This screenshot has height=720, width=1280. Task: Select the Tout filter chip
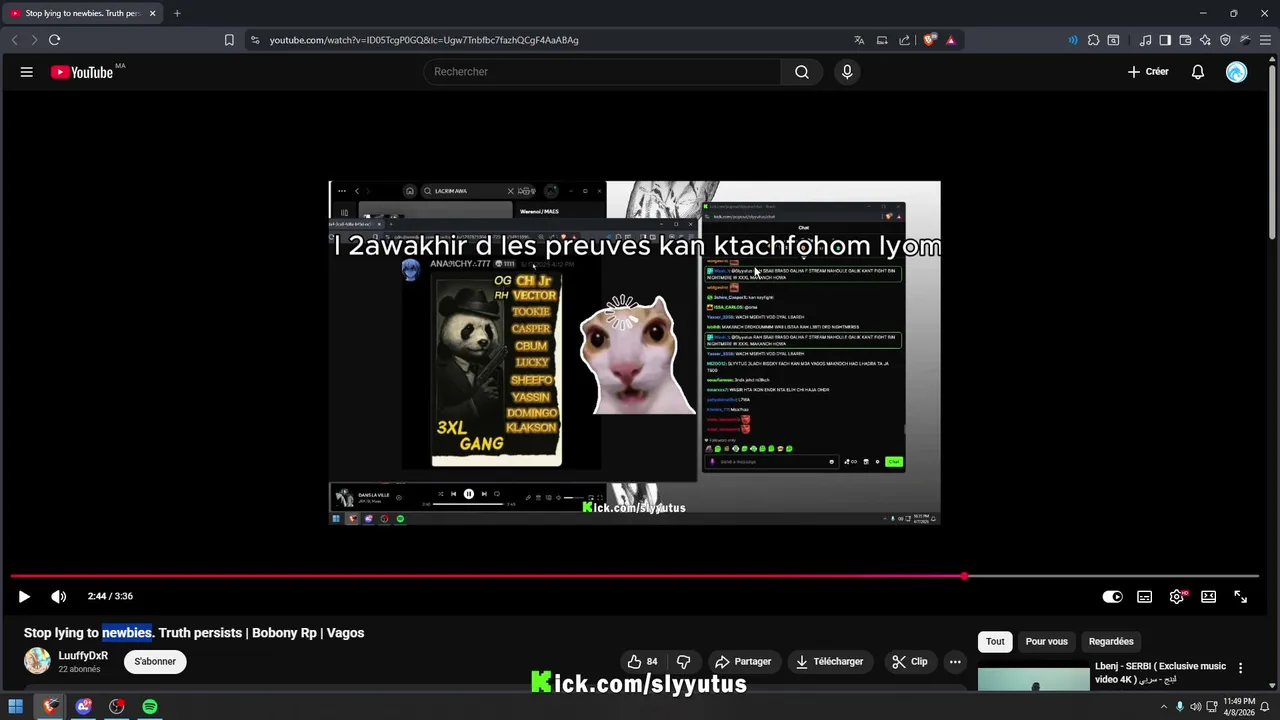coord(995,642)
